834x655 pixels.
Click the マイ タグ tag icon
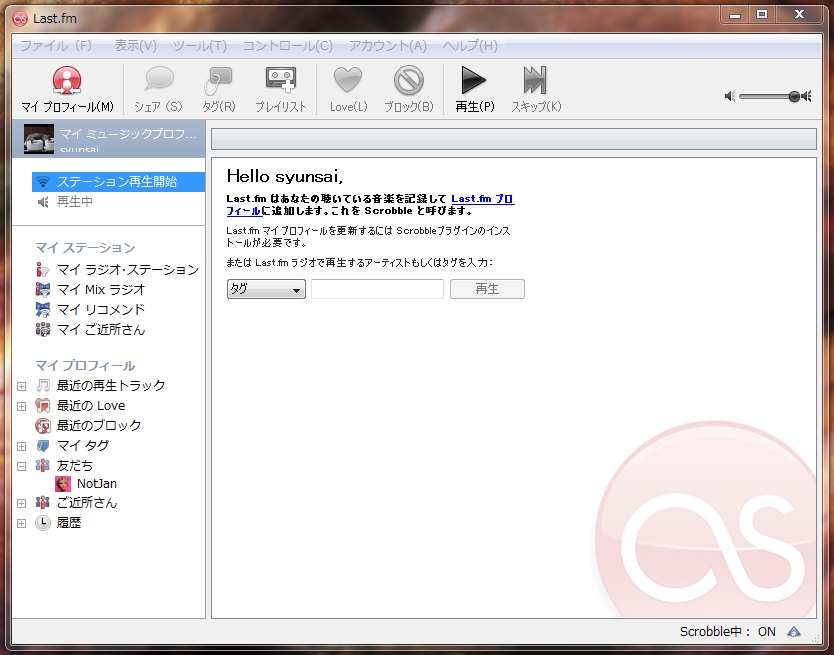(x=43, y=446)
